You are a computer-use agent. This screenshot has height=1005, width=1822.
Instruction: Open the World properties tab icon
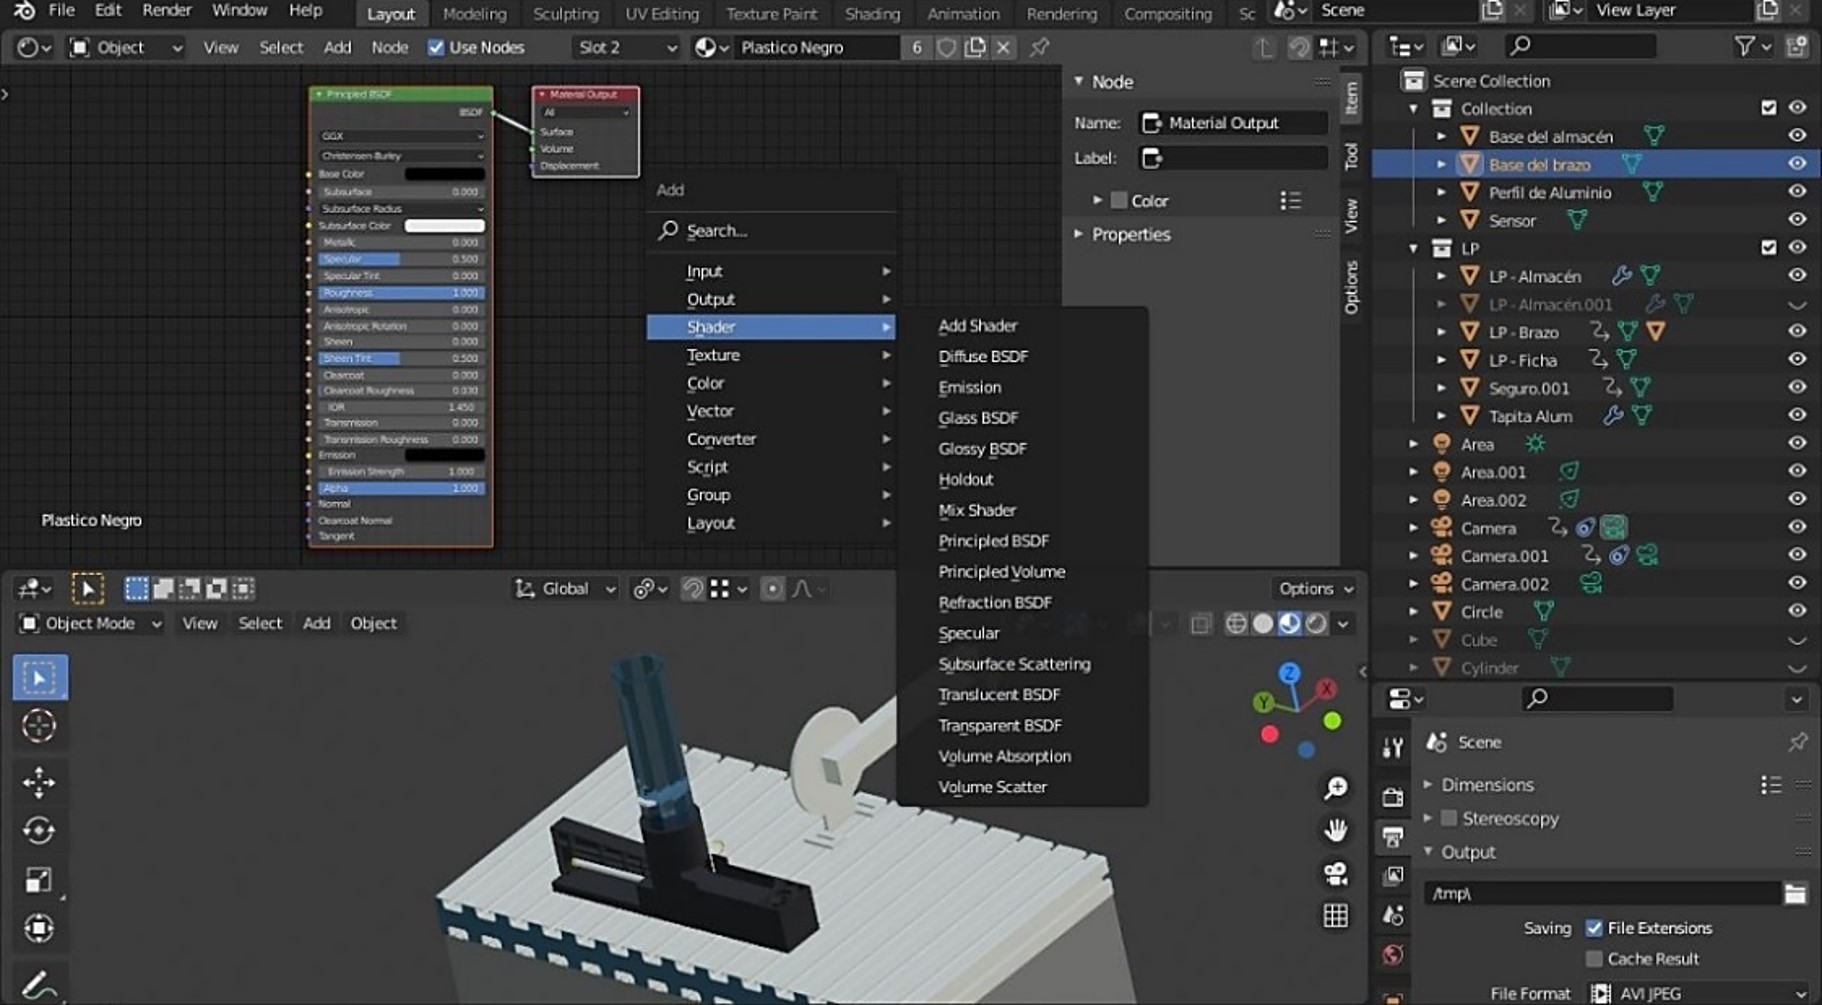tap(1392, 955)
